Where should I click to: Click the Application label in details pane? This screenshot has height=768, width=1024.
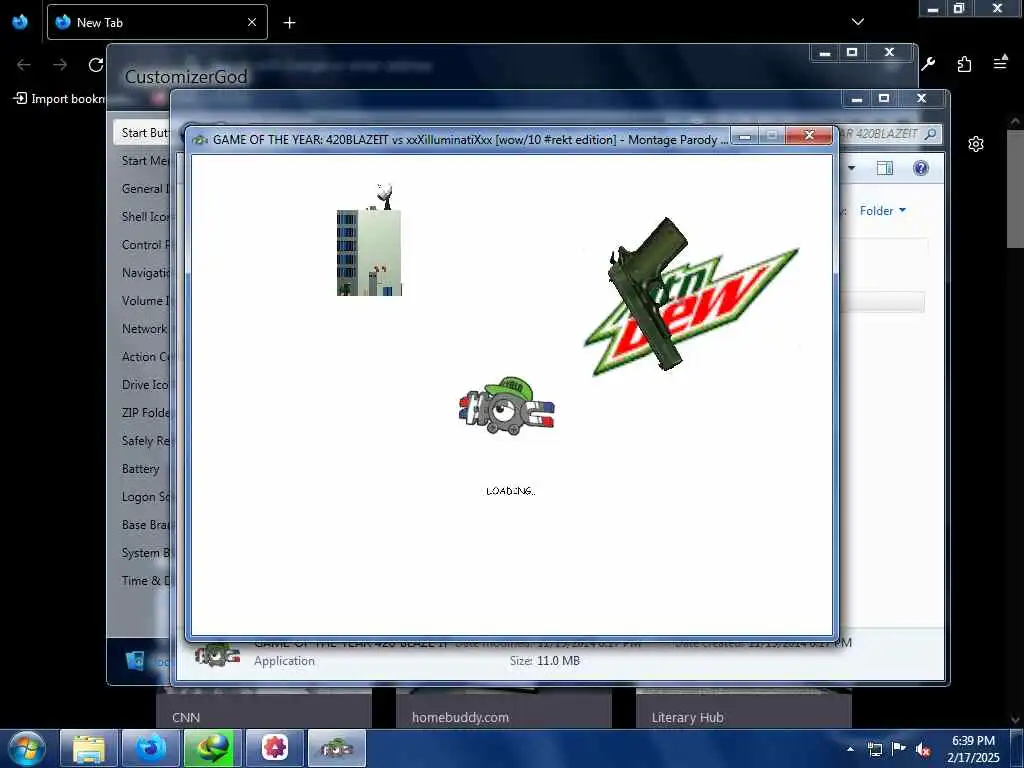pyautogui.click(x=284, y=661)
